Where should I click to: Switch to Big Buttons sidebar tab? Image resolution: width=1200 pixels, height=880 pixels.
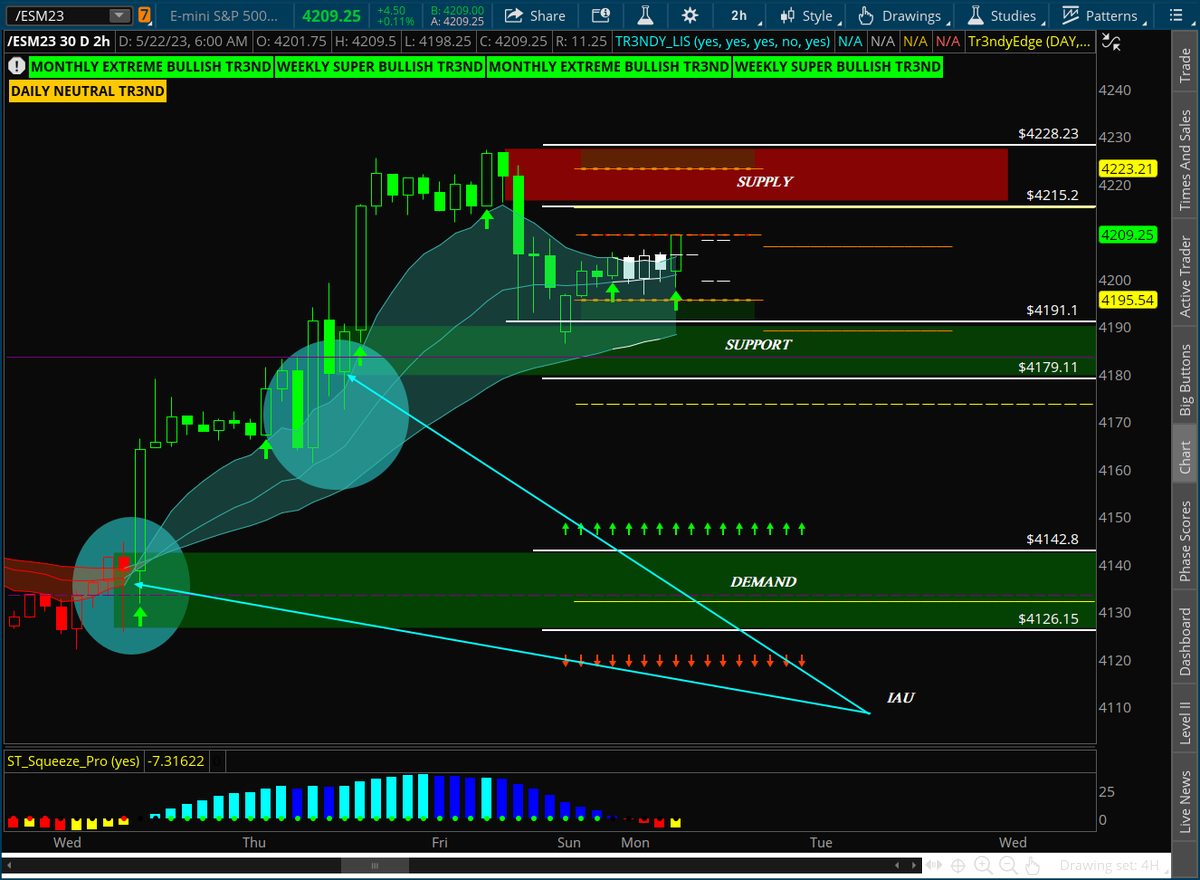point(1185,380)
